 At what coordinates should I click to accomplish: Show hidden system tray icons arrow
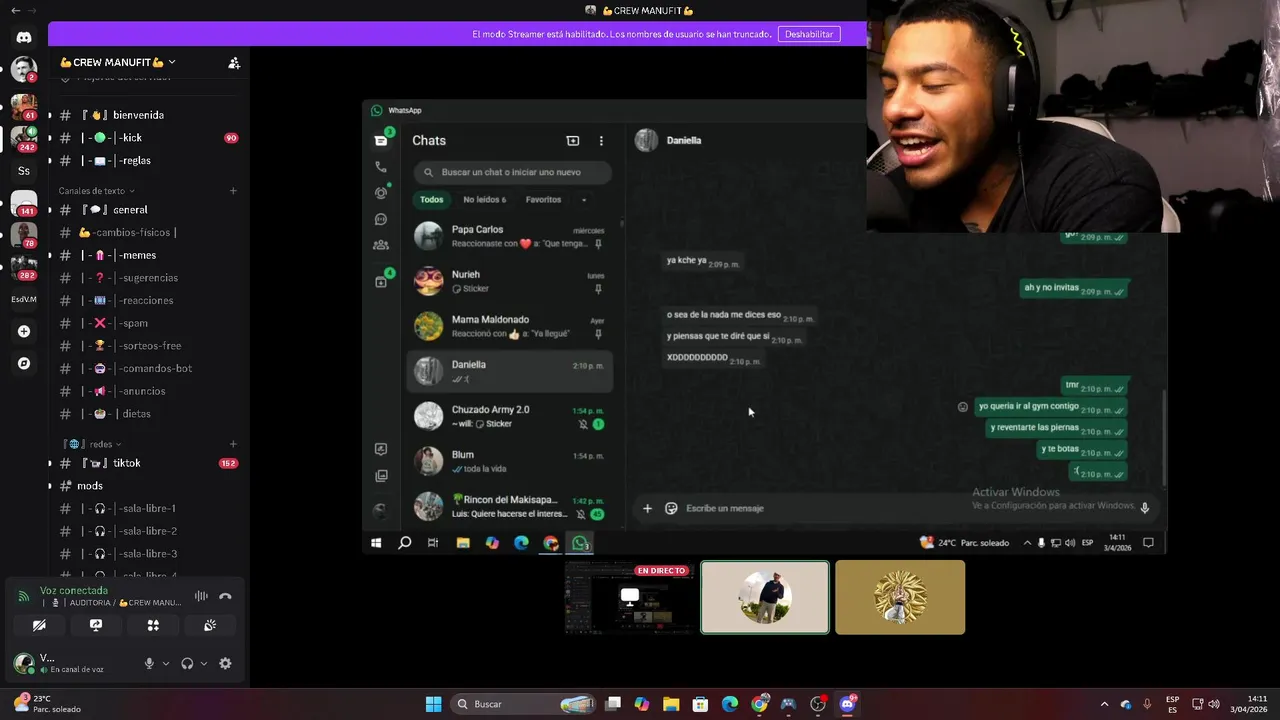coord(1104,704)
